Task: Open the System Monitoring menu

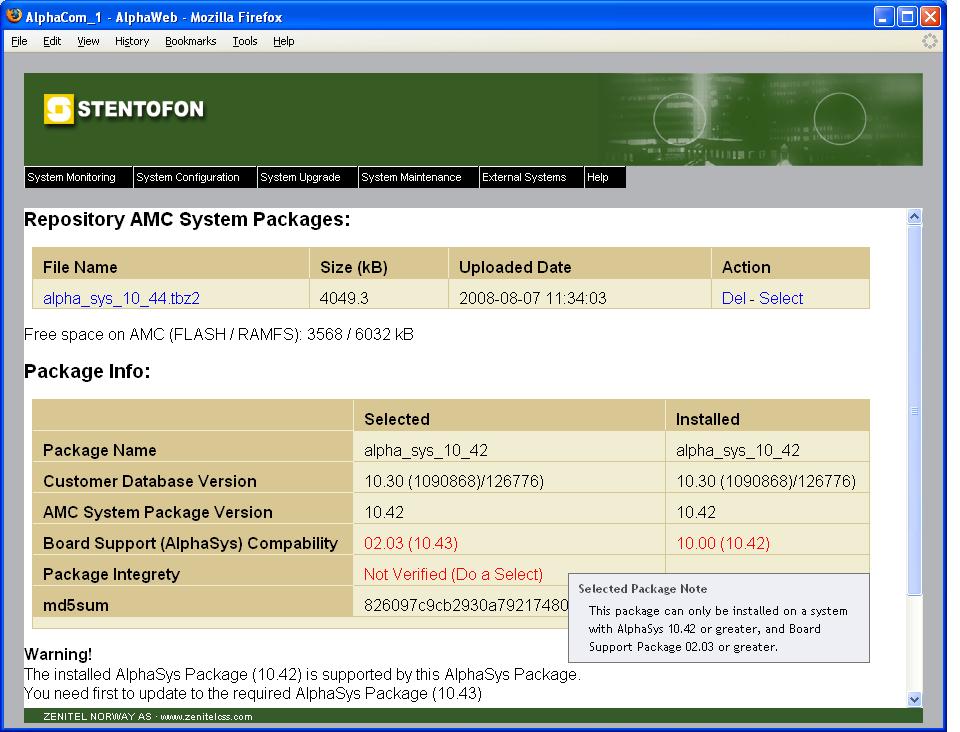Action: [71, 177]
